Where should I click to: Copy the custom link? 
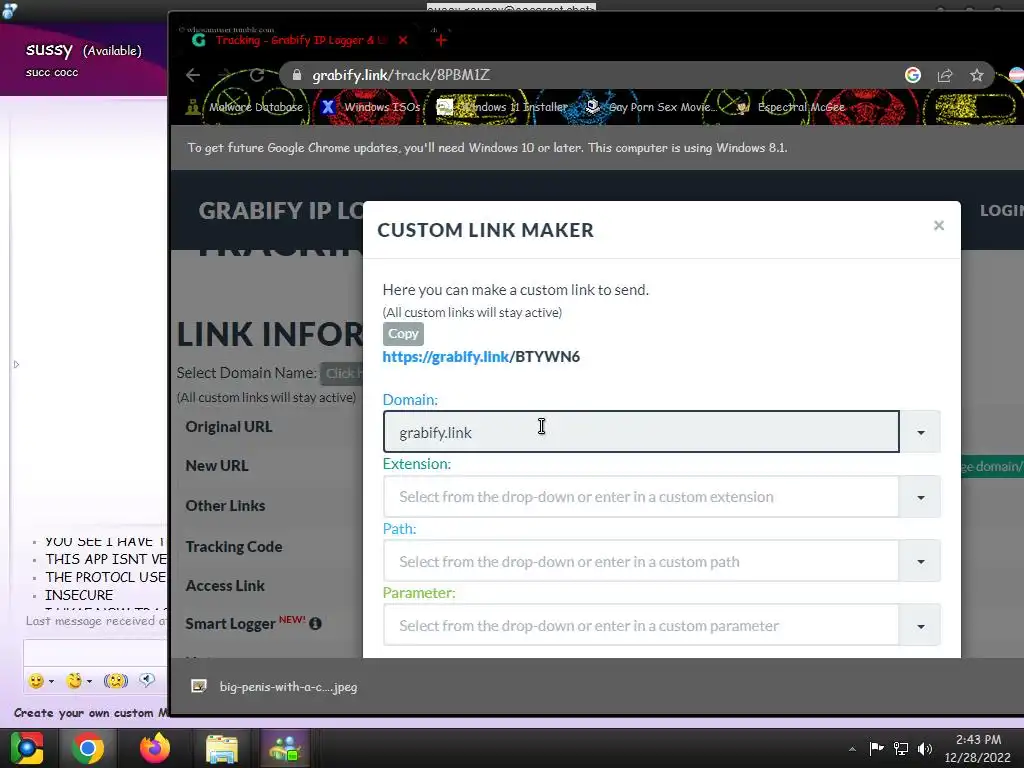403,334
